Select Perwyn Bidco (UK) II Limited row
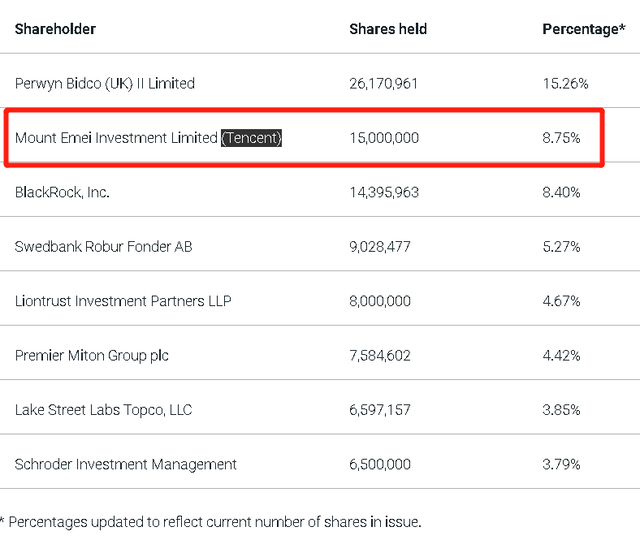 105,84
